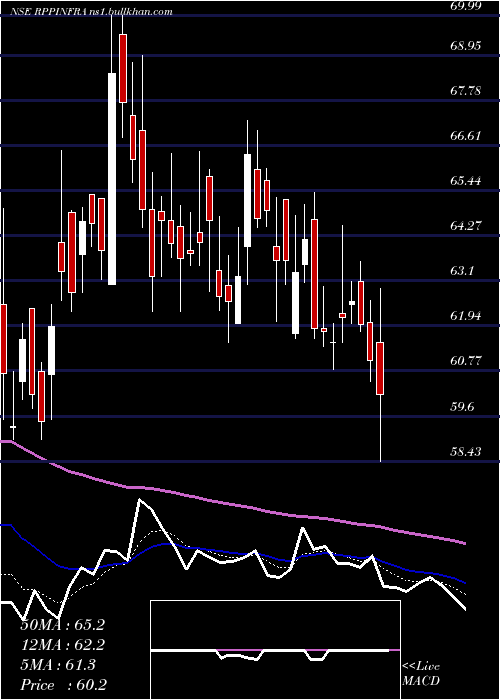Click the 60.77 price axis label
Viewport: 500px width, 700px height.
click(x=465, y=361)
